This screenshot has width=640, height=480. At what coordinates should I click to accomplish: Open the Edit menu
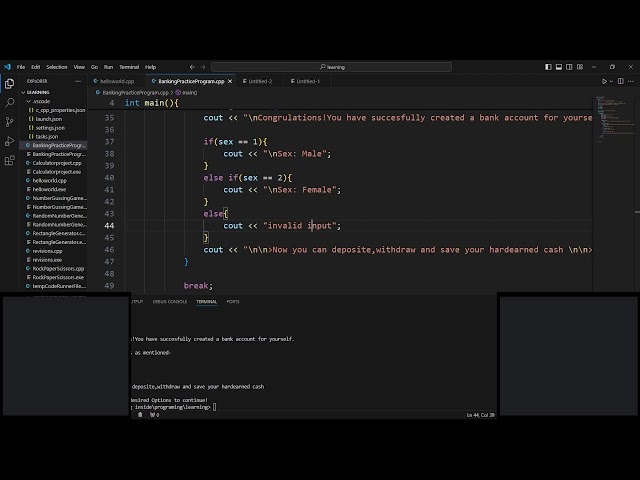tap(36, 67)
